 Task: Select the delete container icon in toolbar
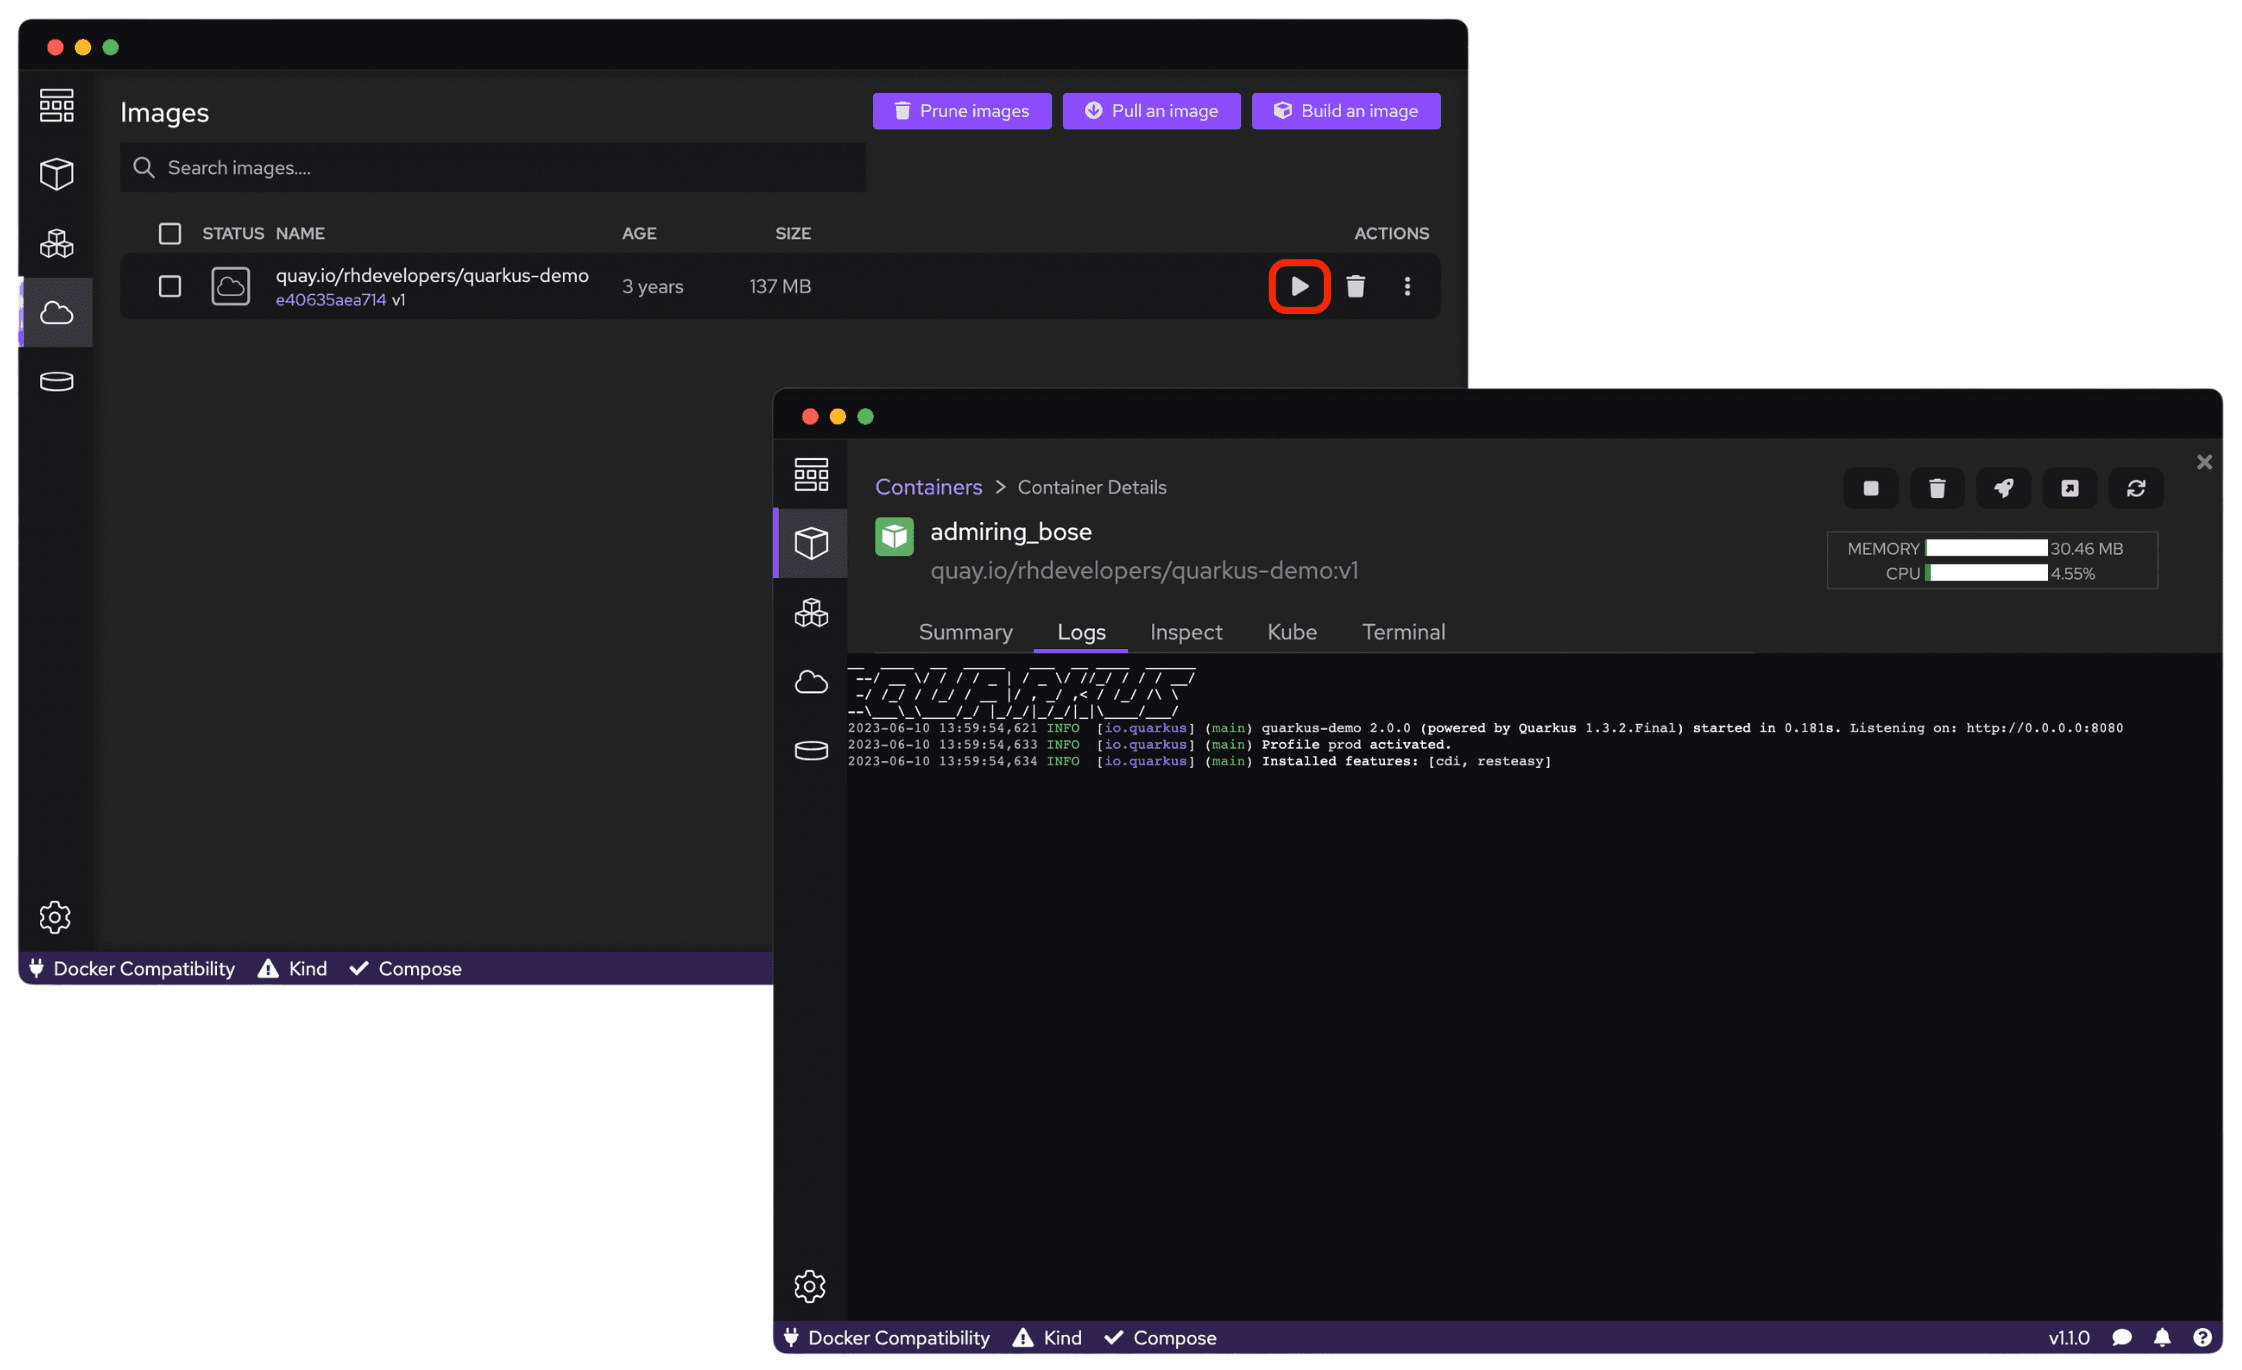click(1938, 487)
